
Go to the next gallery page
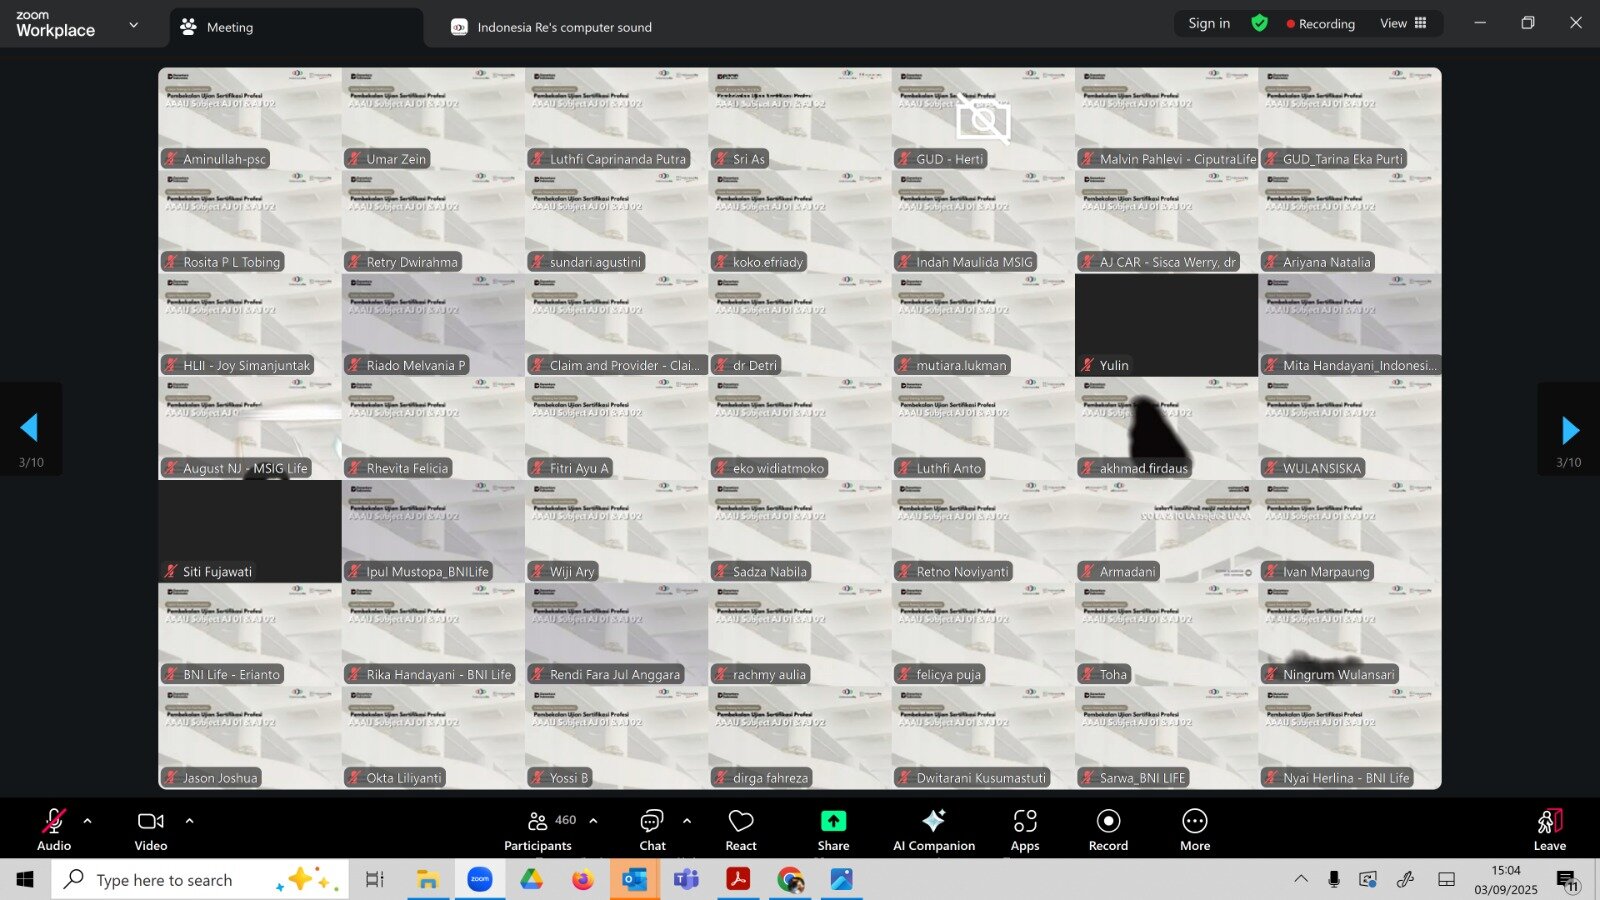pos(1569,430)
